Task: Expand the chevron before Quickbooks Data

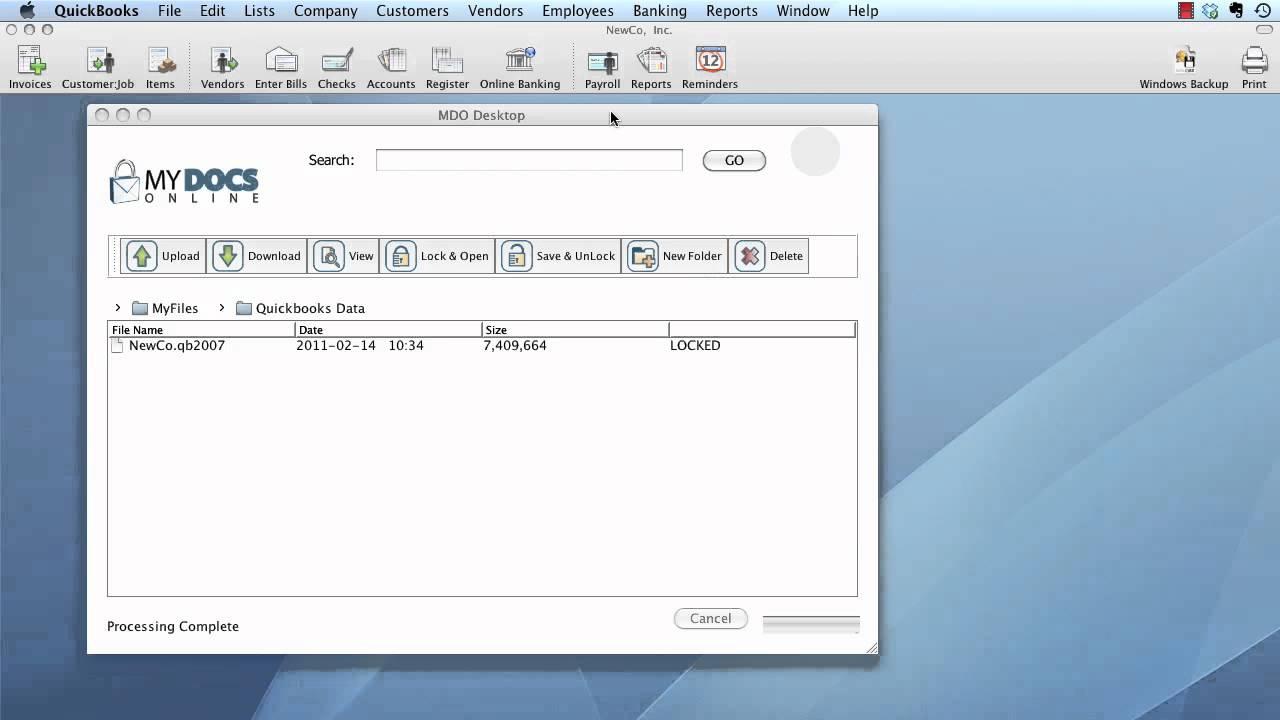Action: pos(222,308)
